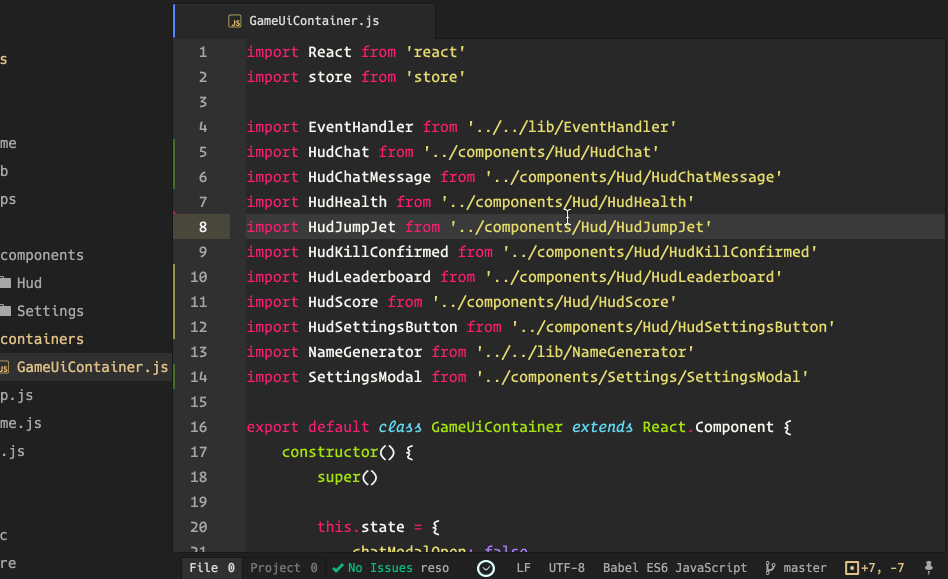Change line ending via LF selector

tap(524, 568)
